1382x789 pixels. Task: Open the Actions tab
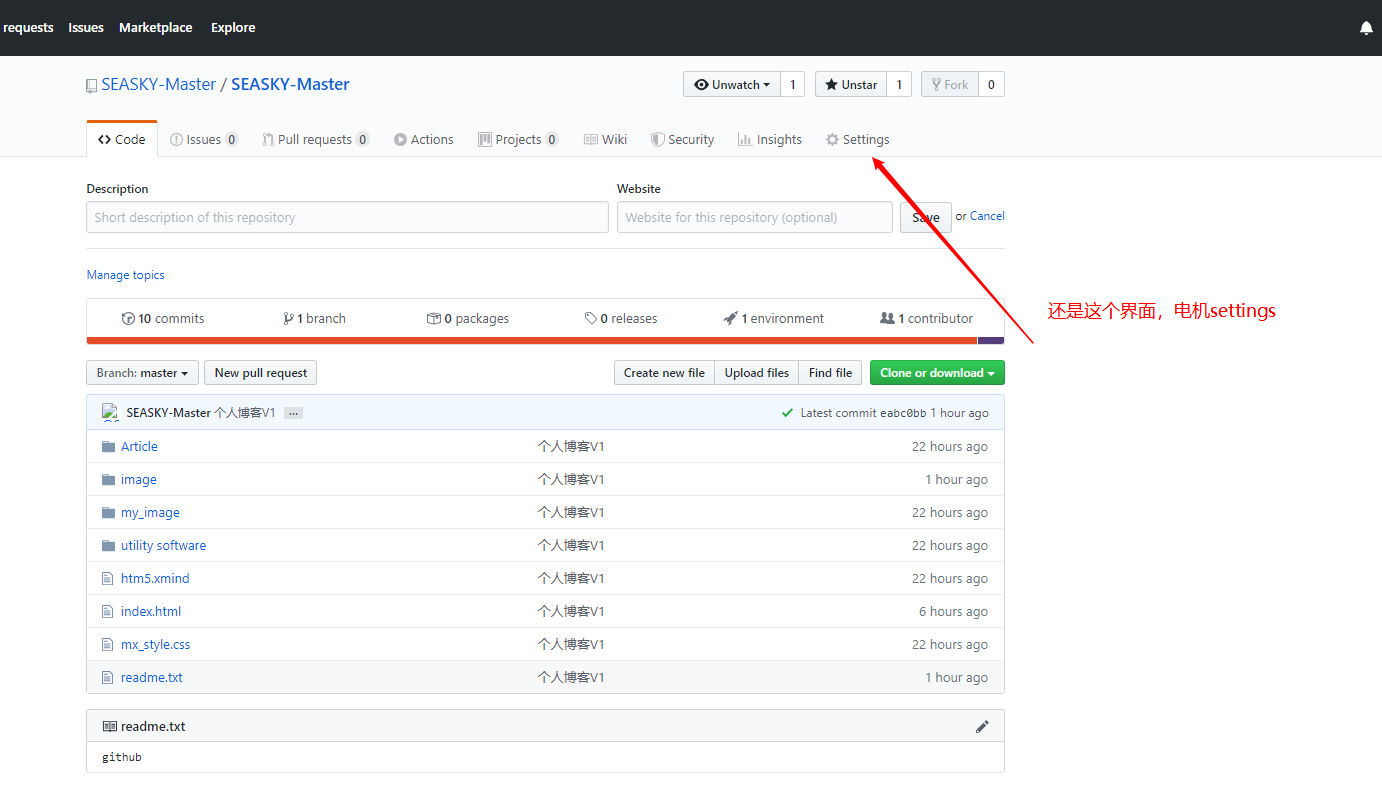pyautogui.click(x=424, y=140)
